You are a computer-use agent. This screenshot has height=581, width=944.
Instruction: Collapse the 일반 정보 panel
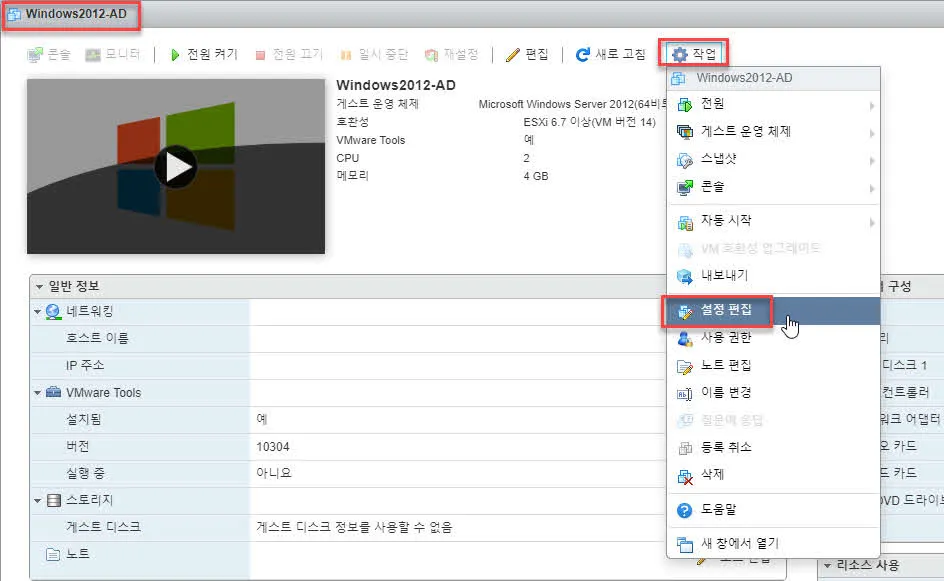point(39,287)
